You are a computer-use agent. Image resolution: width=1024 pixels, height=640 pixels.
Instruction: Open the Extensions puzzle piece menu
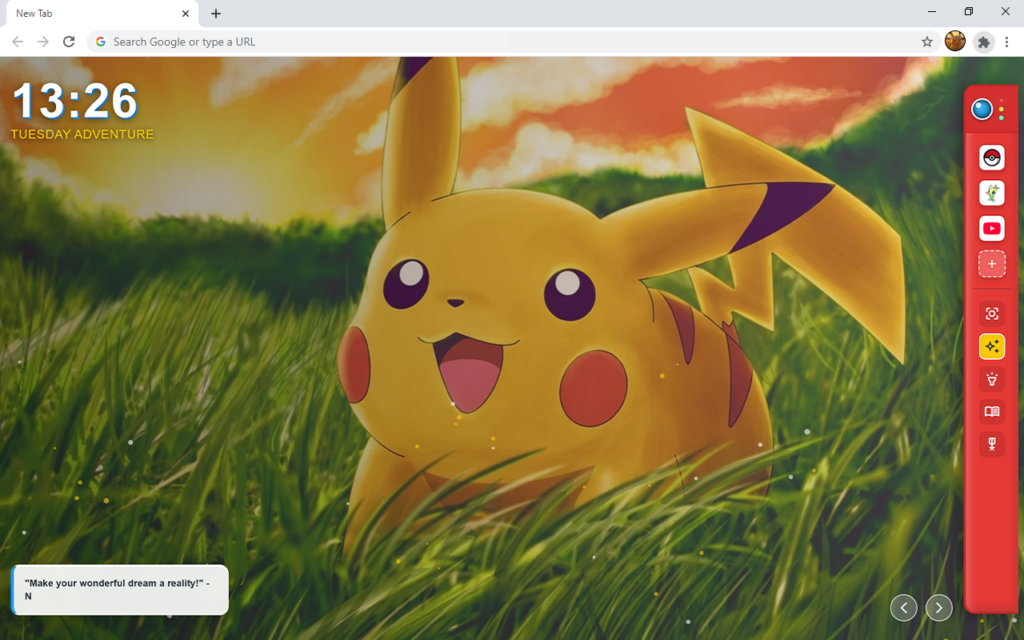coord(984,42)
